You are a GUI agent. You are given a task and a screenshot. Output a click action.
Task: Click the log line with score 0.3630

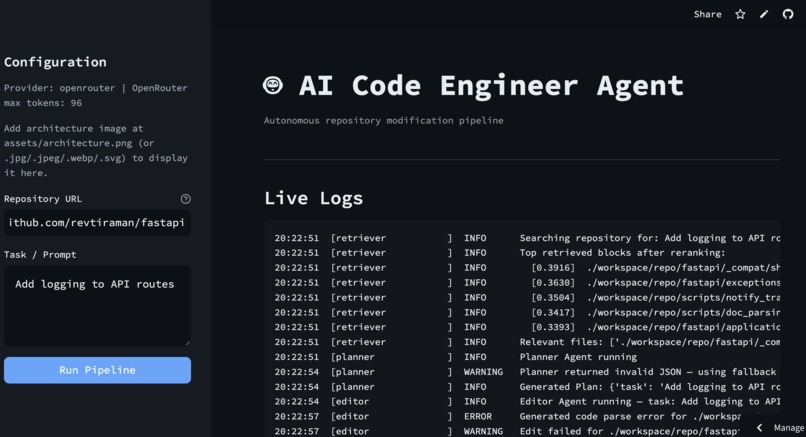527,283
